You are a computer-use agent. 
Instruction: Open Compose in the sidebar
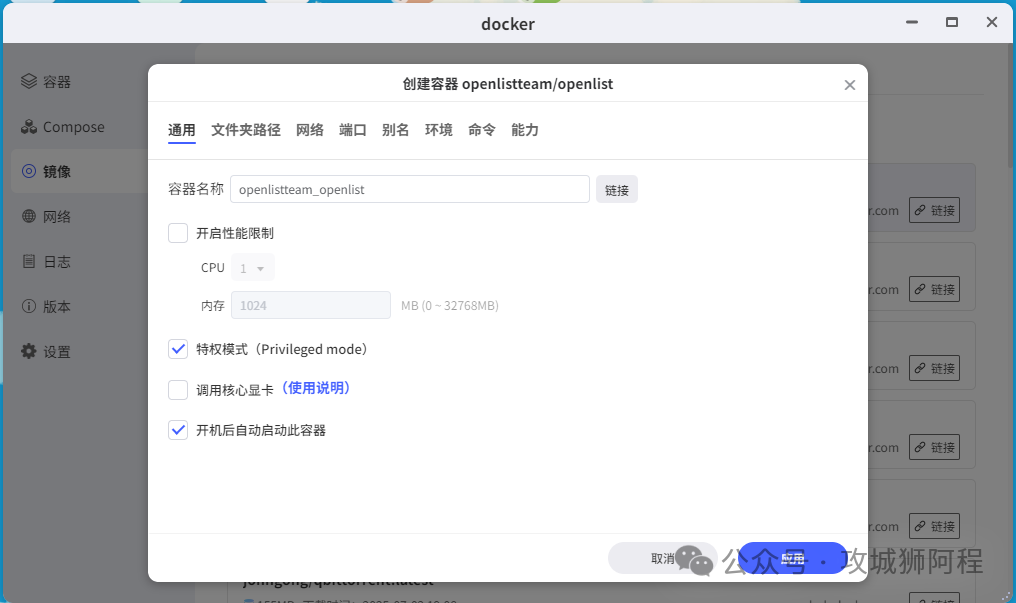pos(62,127)
